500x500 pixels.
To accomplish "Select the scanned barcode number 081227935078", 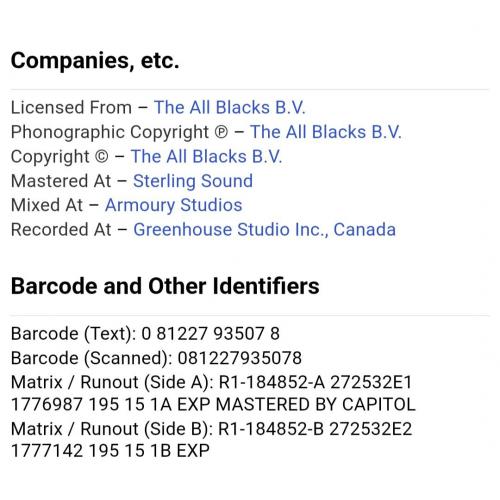I will click(x=240, y=358).
